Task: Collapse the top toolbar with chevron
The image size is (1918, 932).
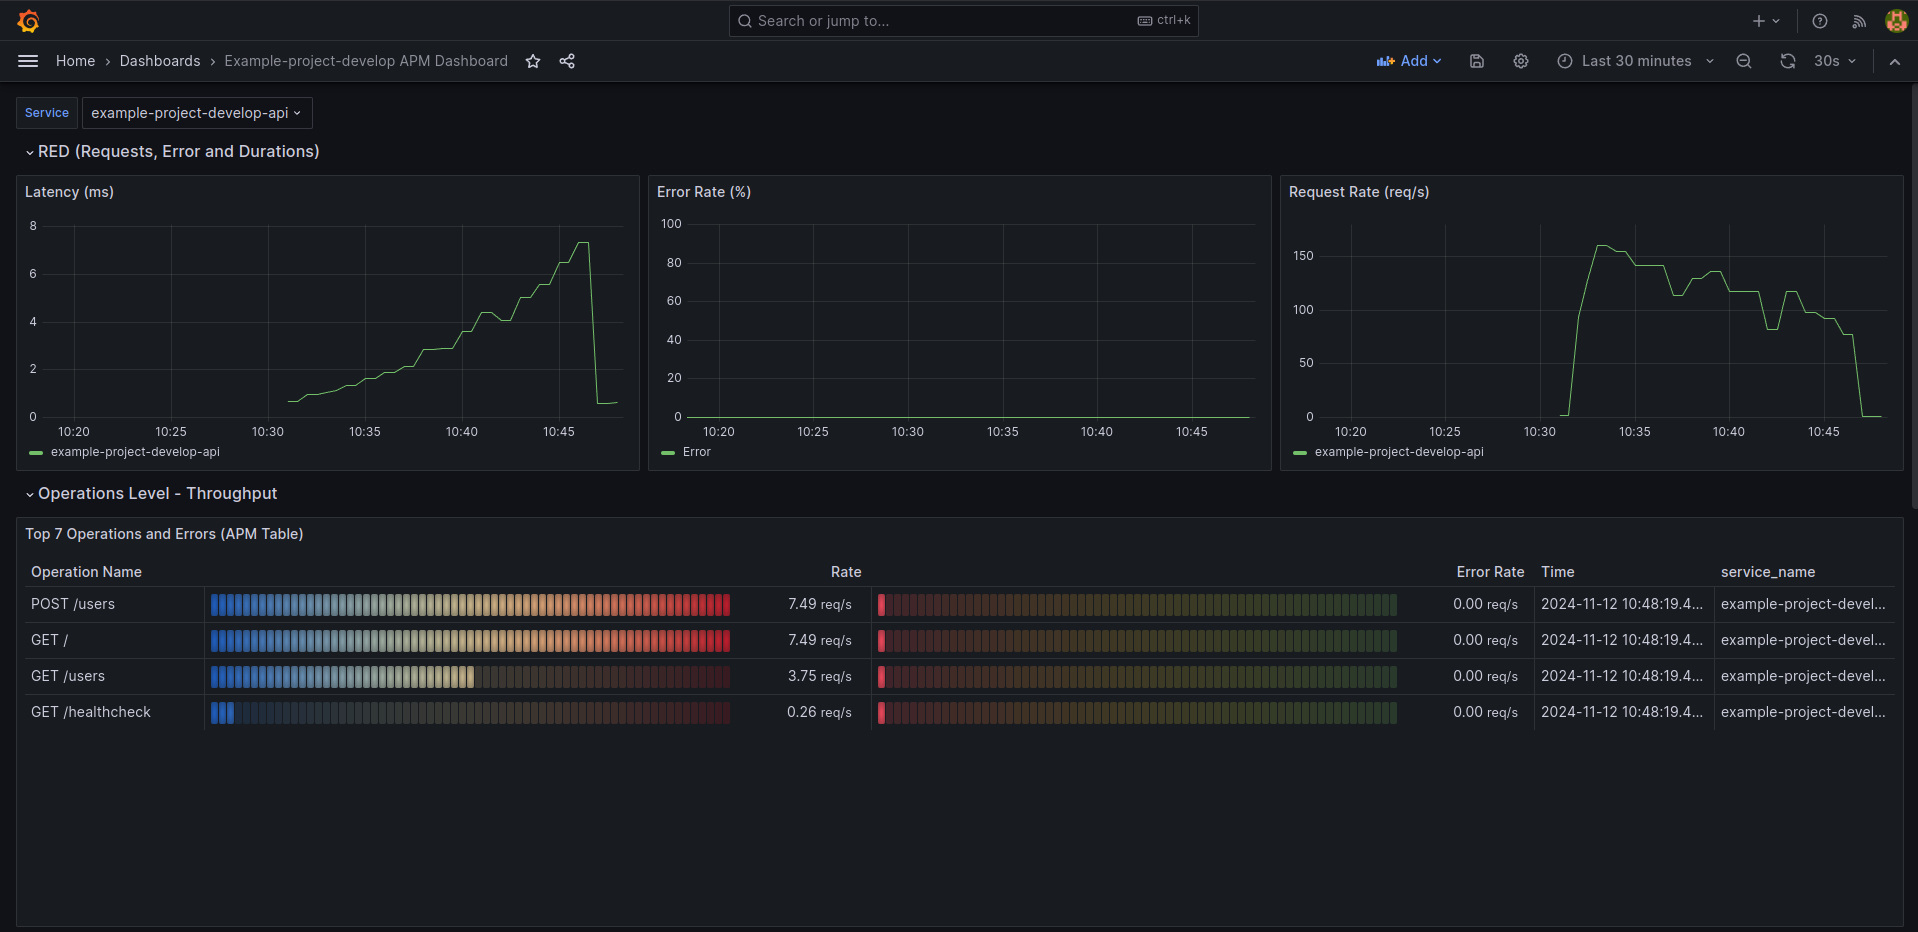Action: [1895, 61]
